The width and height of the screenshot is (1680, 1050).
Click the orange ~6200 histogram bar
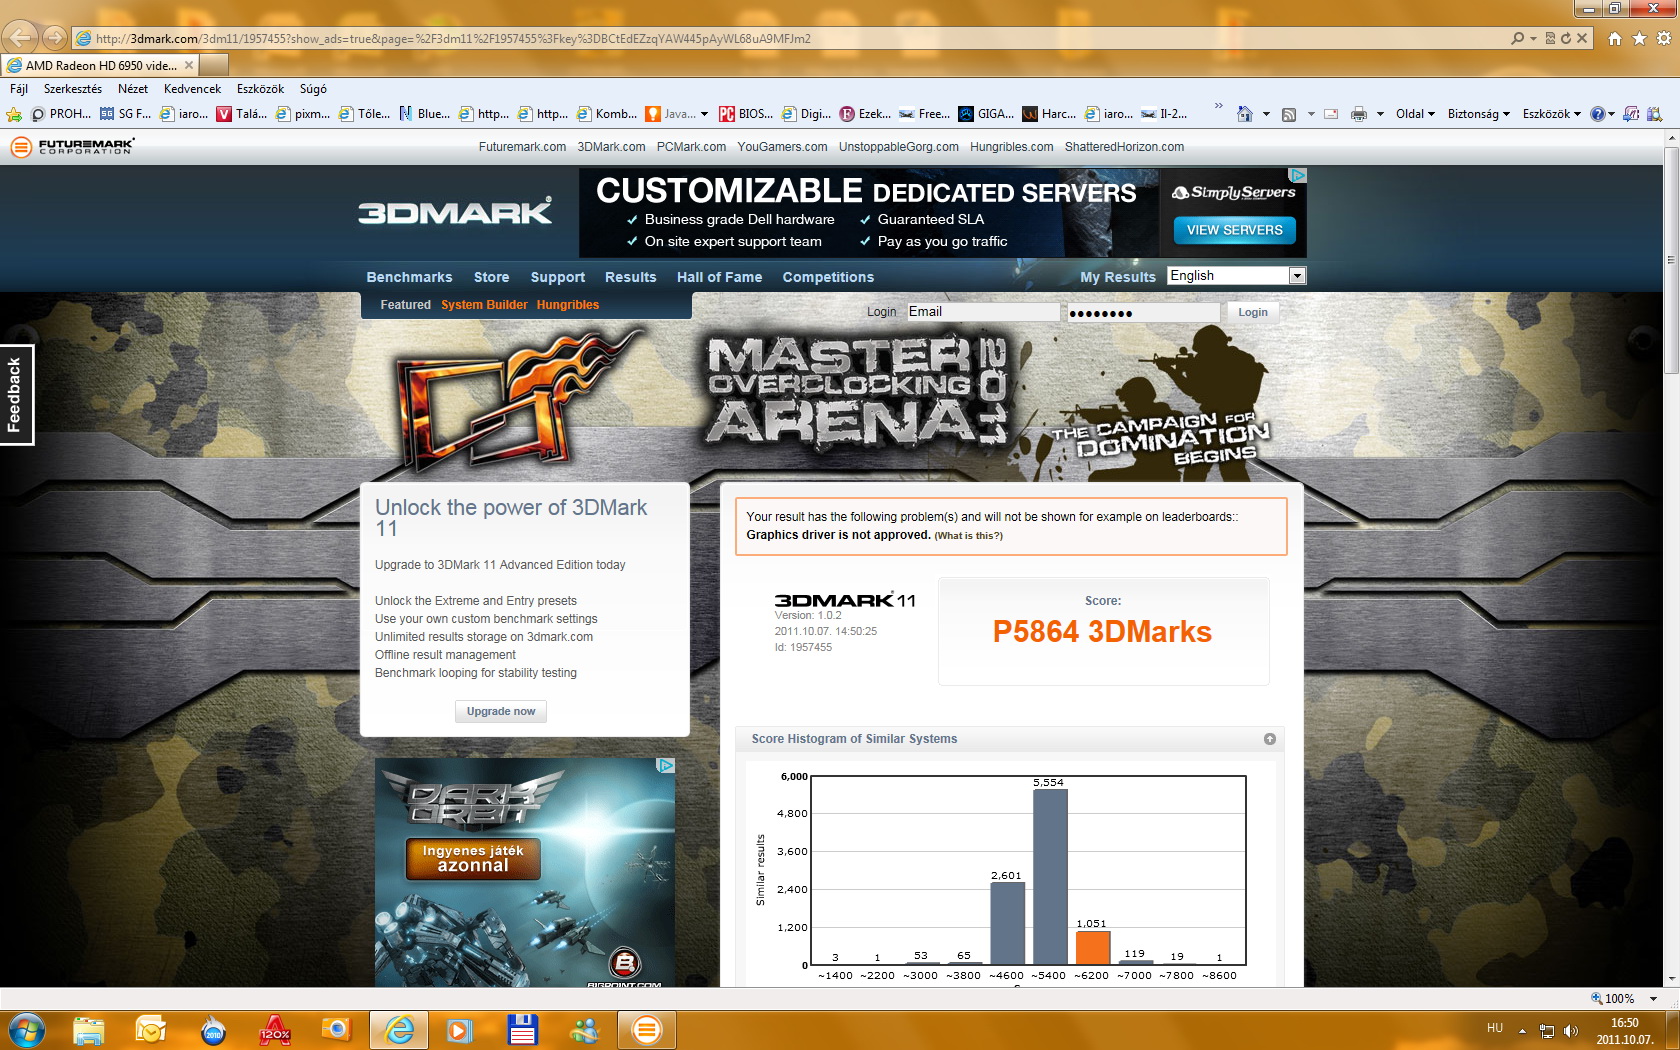pyautogui.click(x=1092, y=947)
